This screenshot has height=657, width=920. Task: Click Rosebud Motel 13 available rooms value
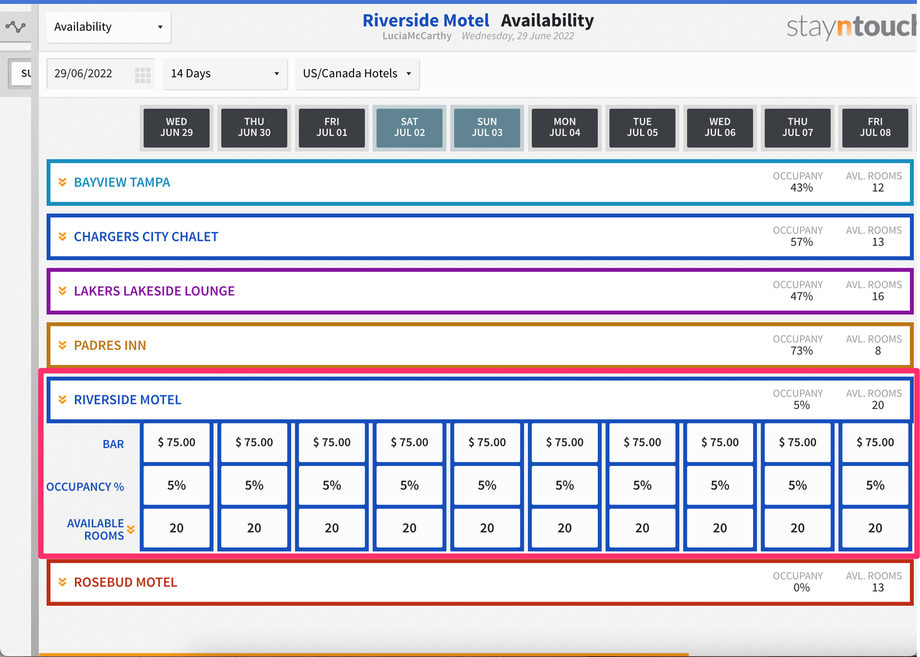point(878,588)
